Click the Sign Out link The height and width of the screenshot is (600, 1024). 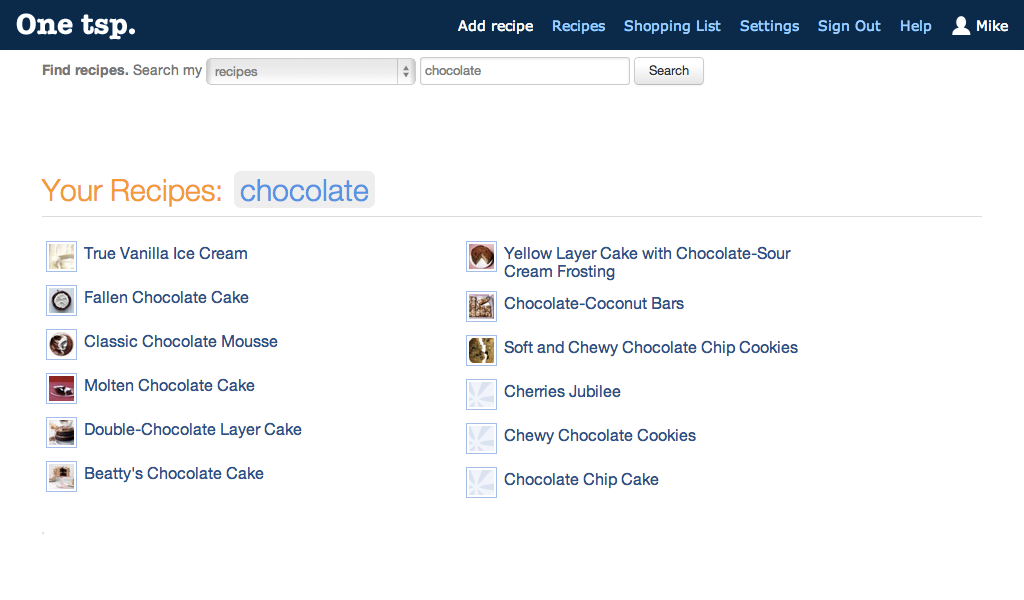point(849,26)
